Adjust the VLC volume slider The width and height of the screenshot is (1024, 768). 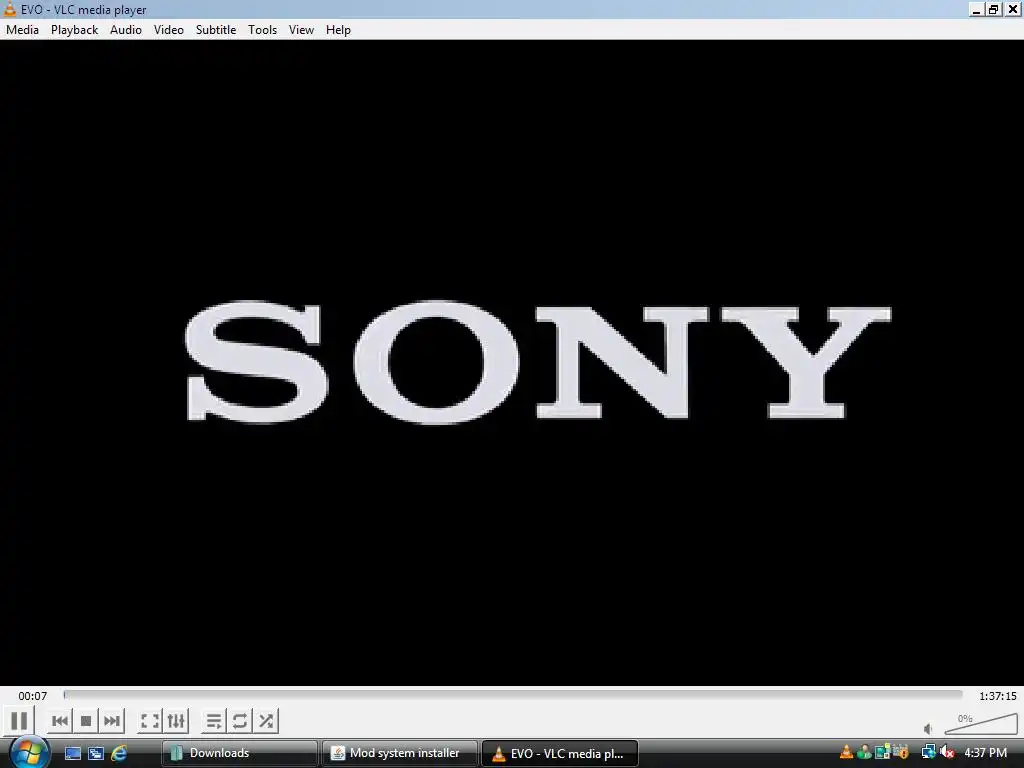tap(981, 724)
